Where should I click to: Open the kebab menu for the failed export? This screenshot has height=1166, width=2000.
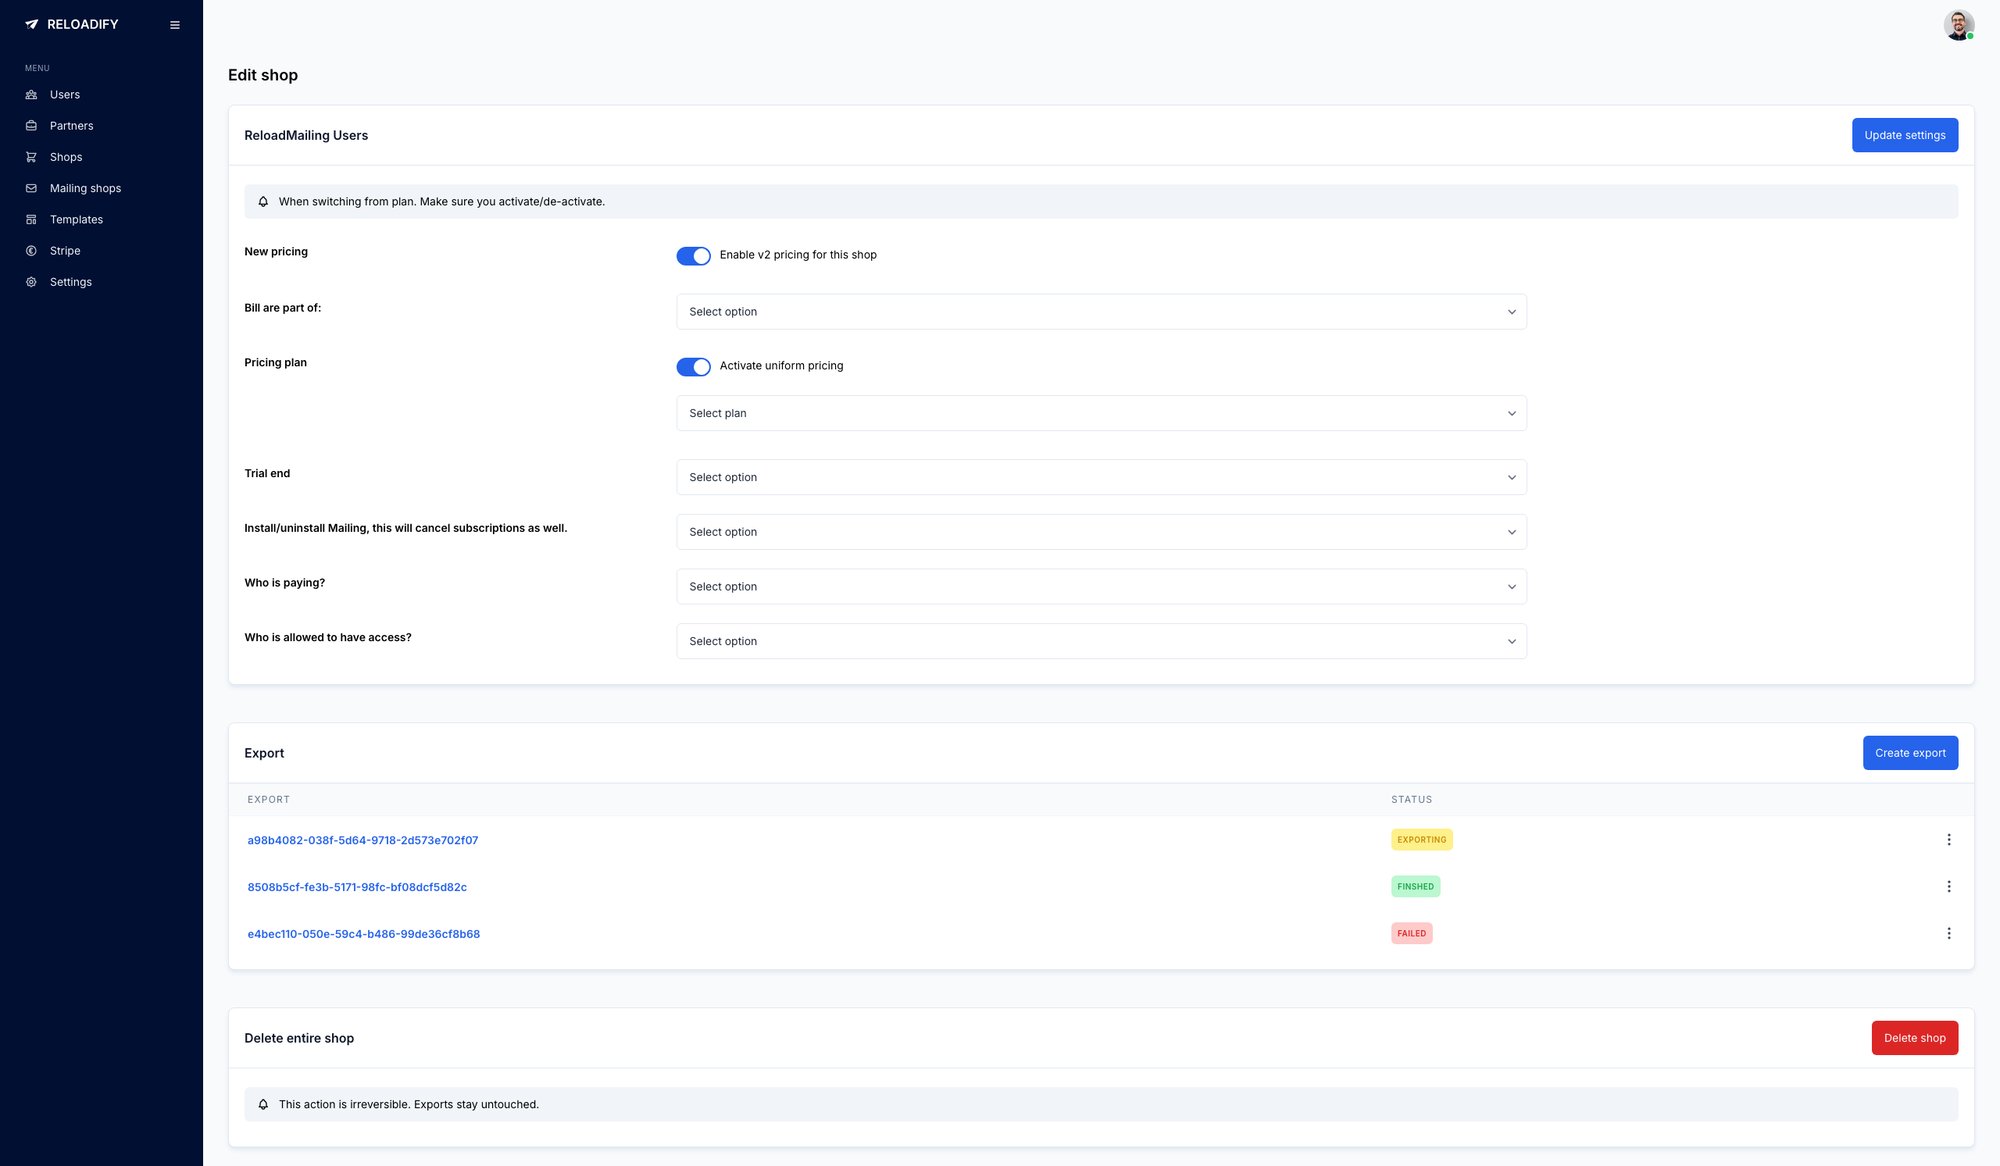point(1948,933)
